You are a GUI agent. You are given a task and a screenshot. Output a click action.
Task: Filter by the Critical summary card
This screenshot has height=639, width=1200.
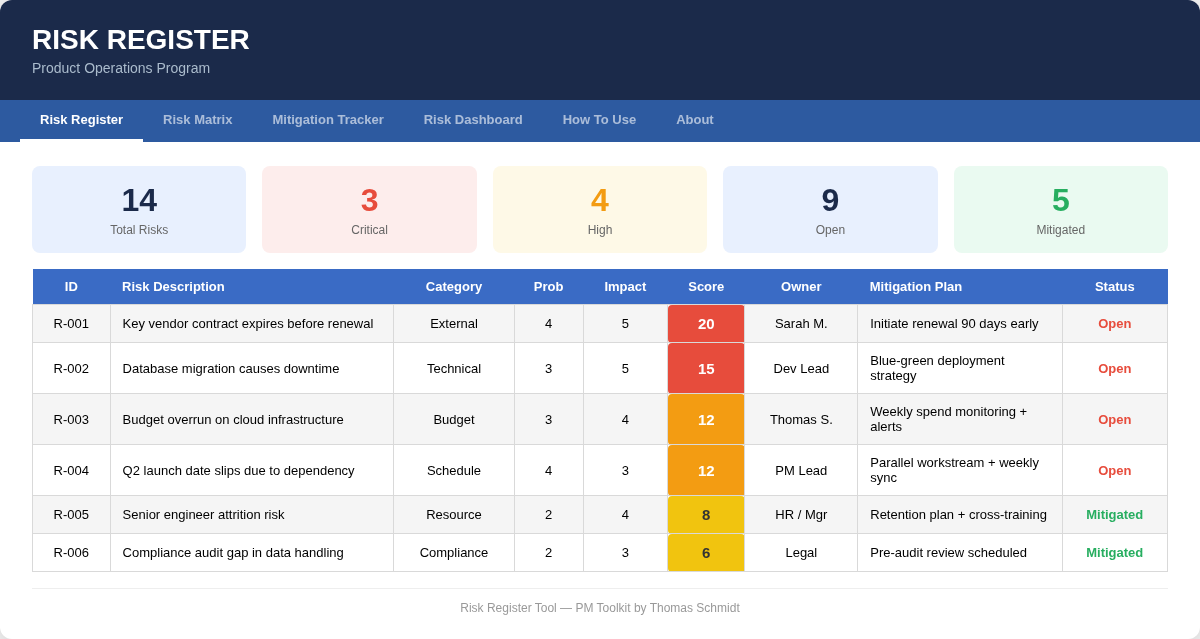pos(369,209)
